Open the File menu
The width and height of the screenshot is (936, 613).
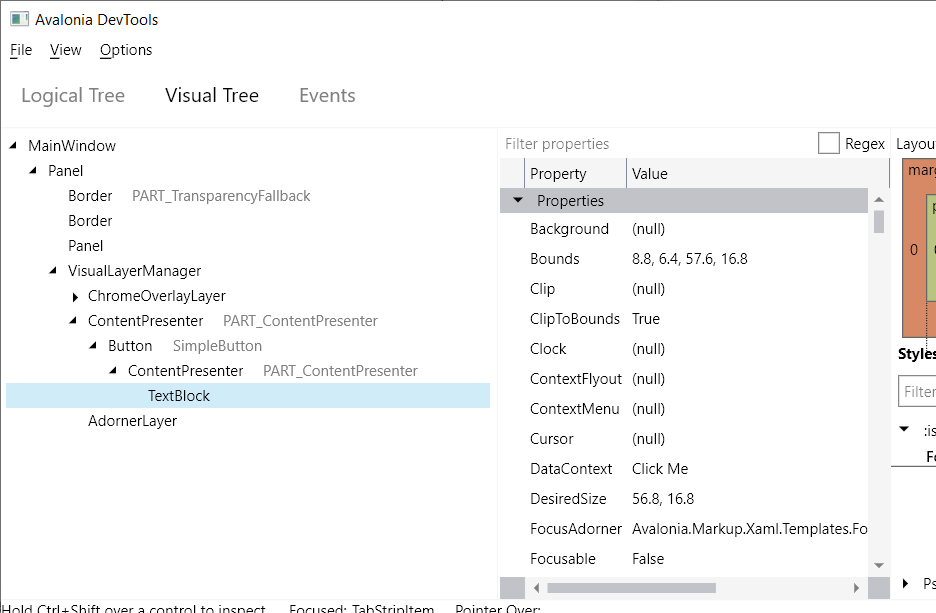21,50
